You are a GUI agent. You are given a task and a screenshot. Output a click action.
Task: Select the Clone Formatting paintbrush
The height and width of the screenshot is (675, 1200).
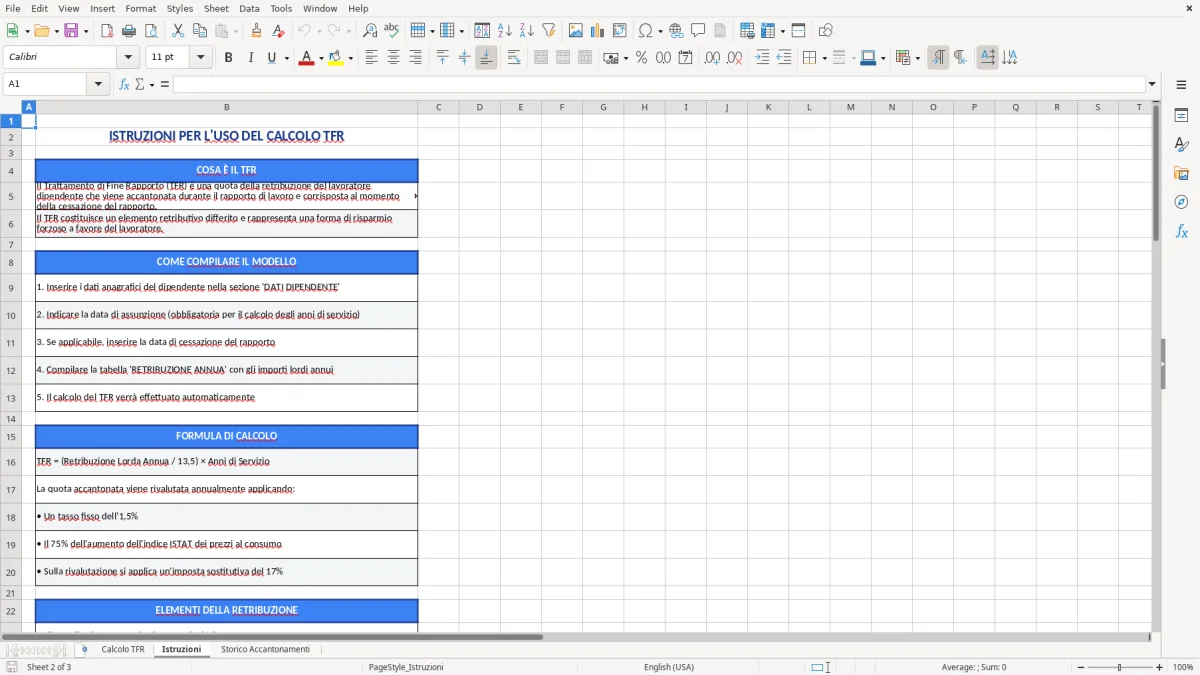pyautogui.click(x=256, y=31)
